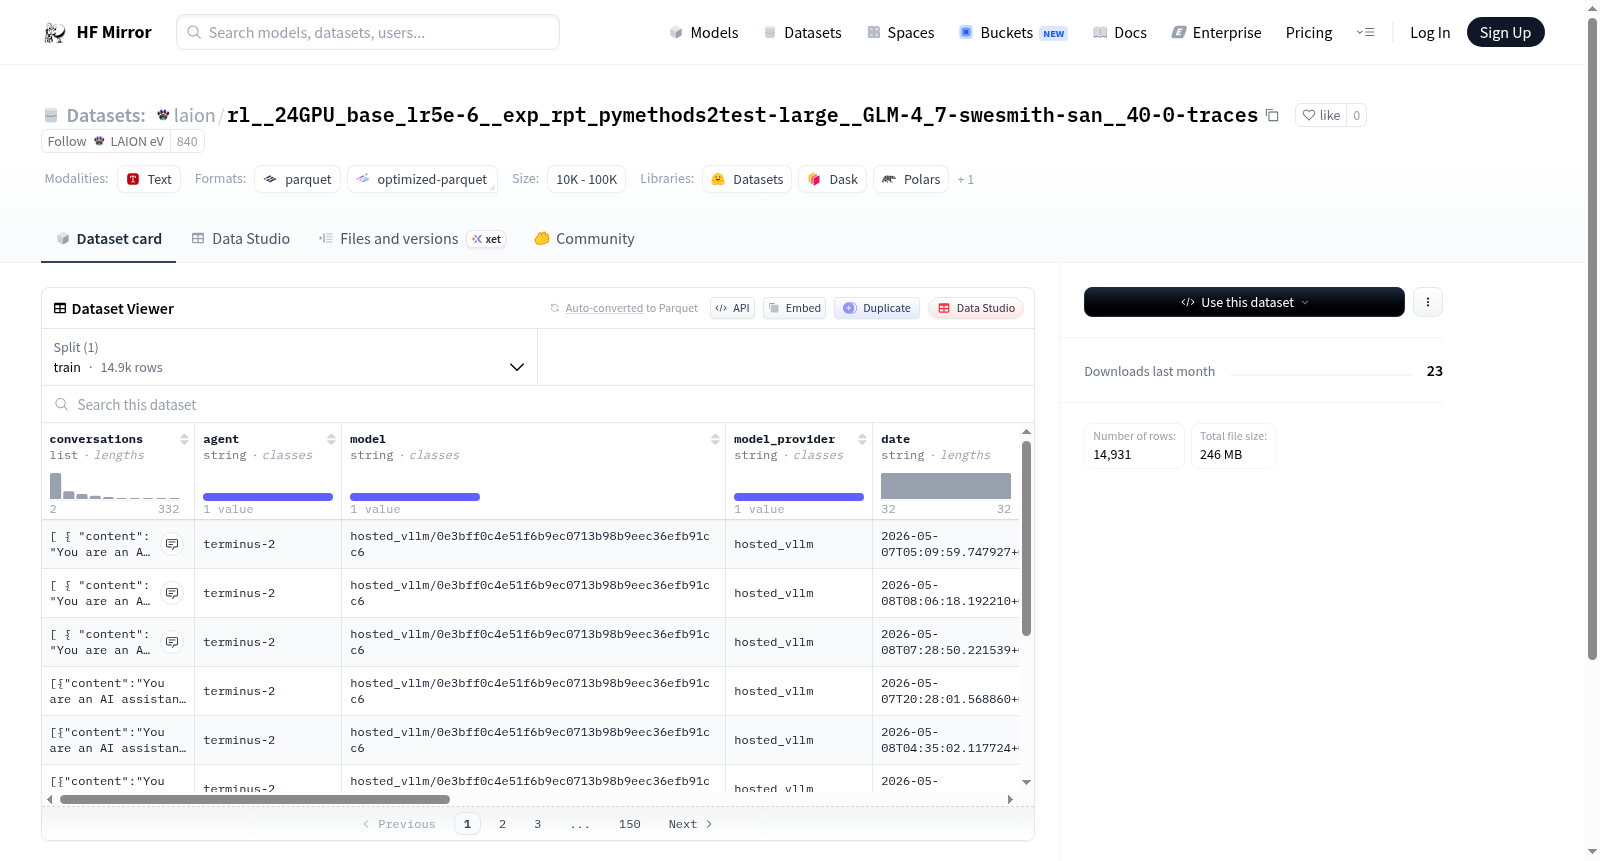1600x861 pixels.
Task: Sort the model column
Action: click(x=715, y=439)
